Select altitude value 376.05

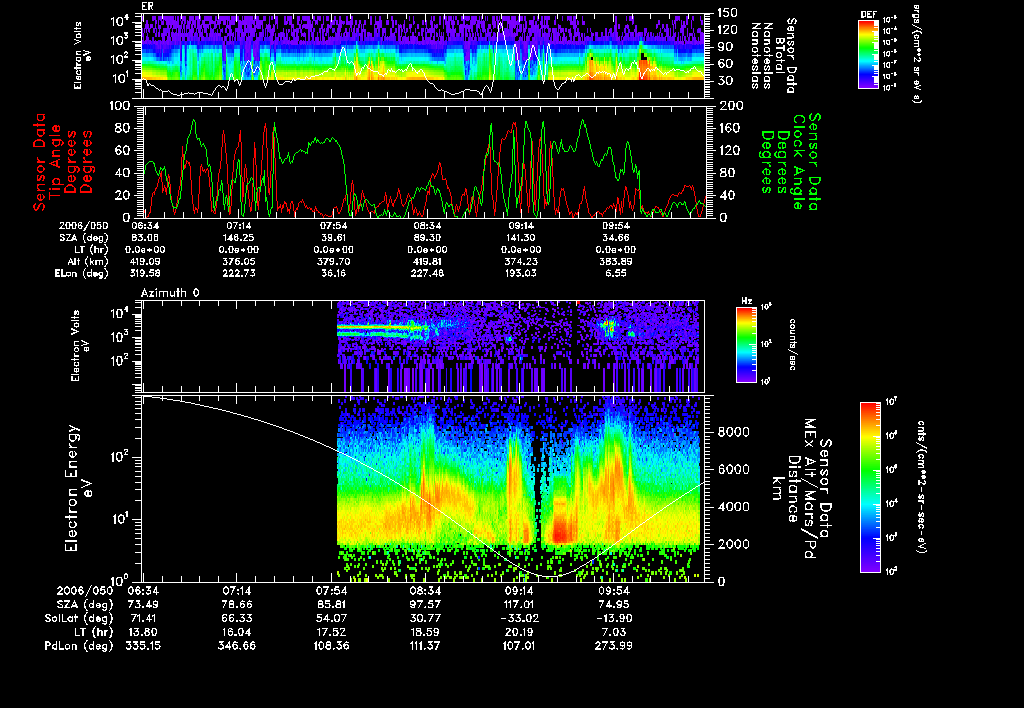pyautogui.click(x=239, y=261)
